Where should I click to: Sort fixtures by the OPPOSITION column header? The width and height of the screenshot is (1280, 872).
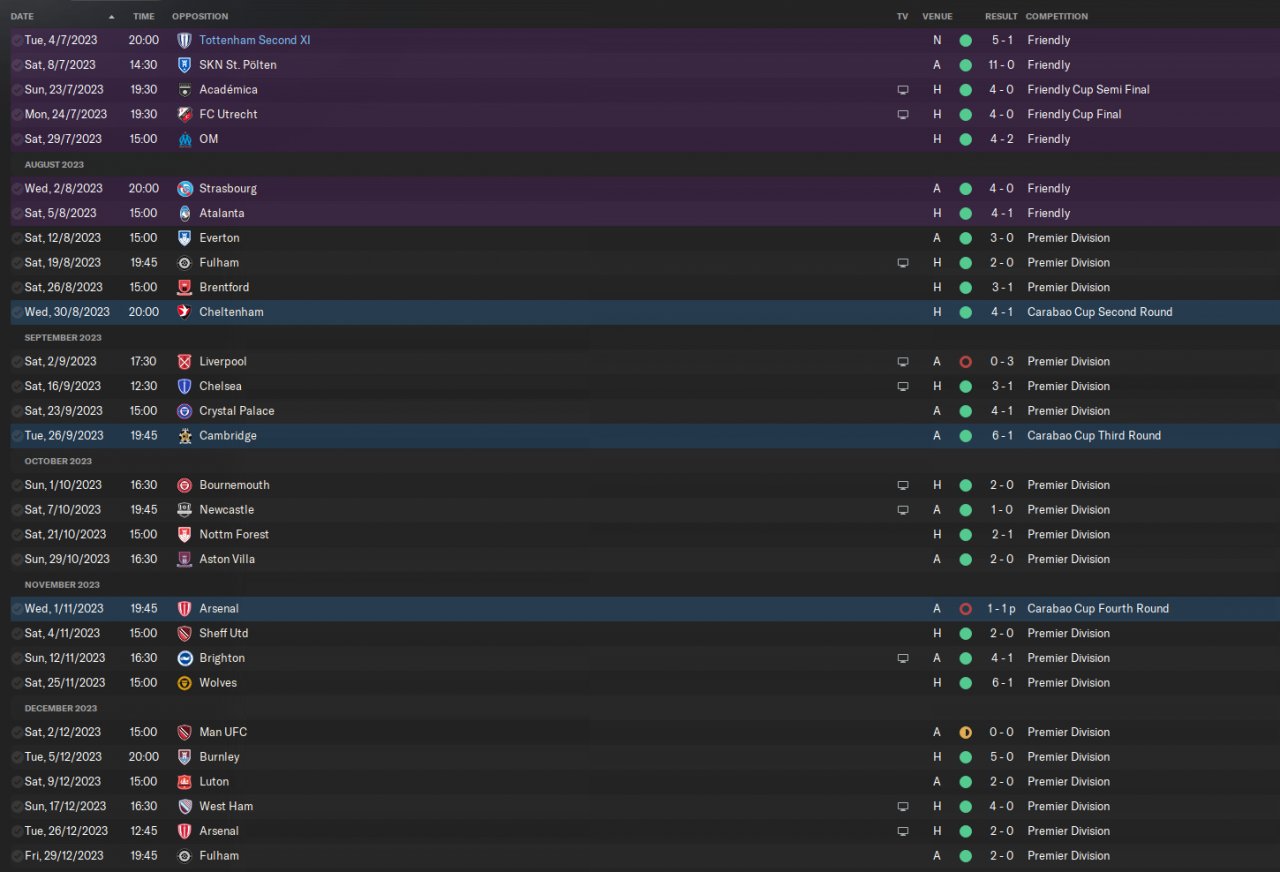200,17
